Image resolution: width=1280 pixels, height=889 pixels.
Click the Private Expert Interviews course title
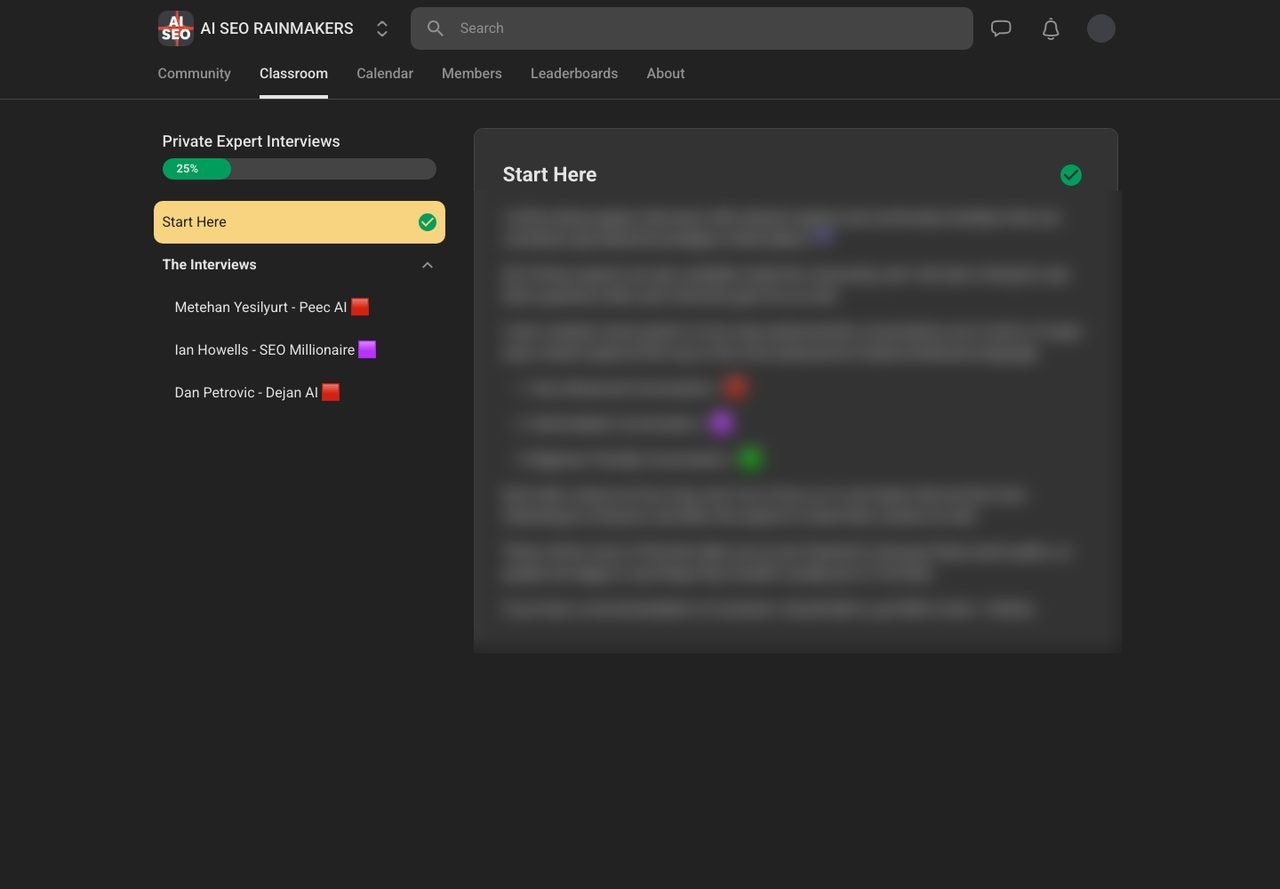click(251, 141)
